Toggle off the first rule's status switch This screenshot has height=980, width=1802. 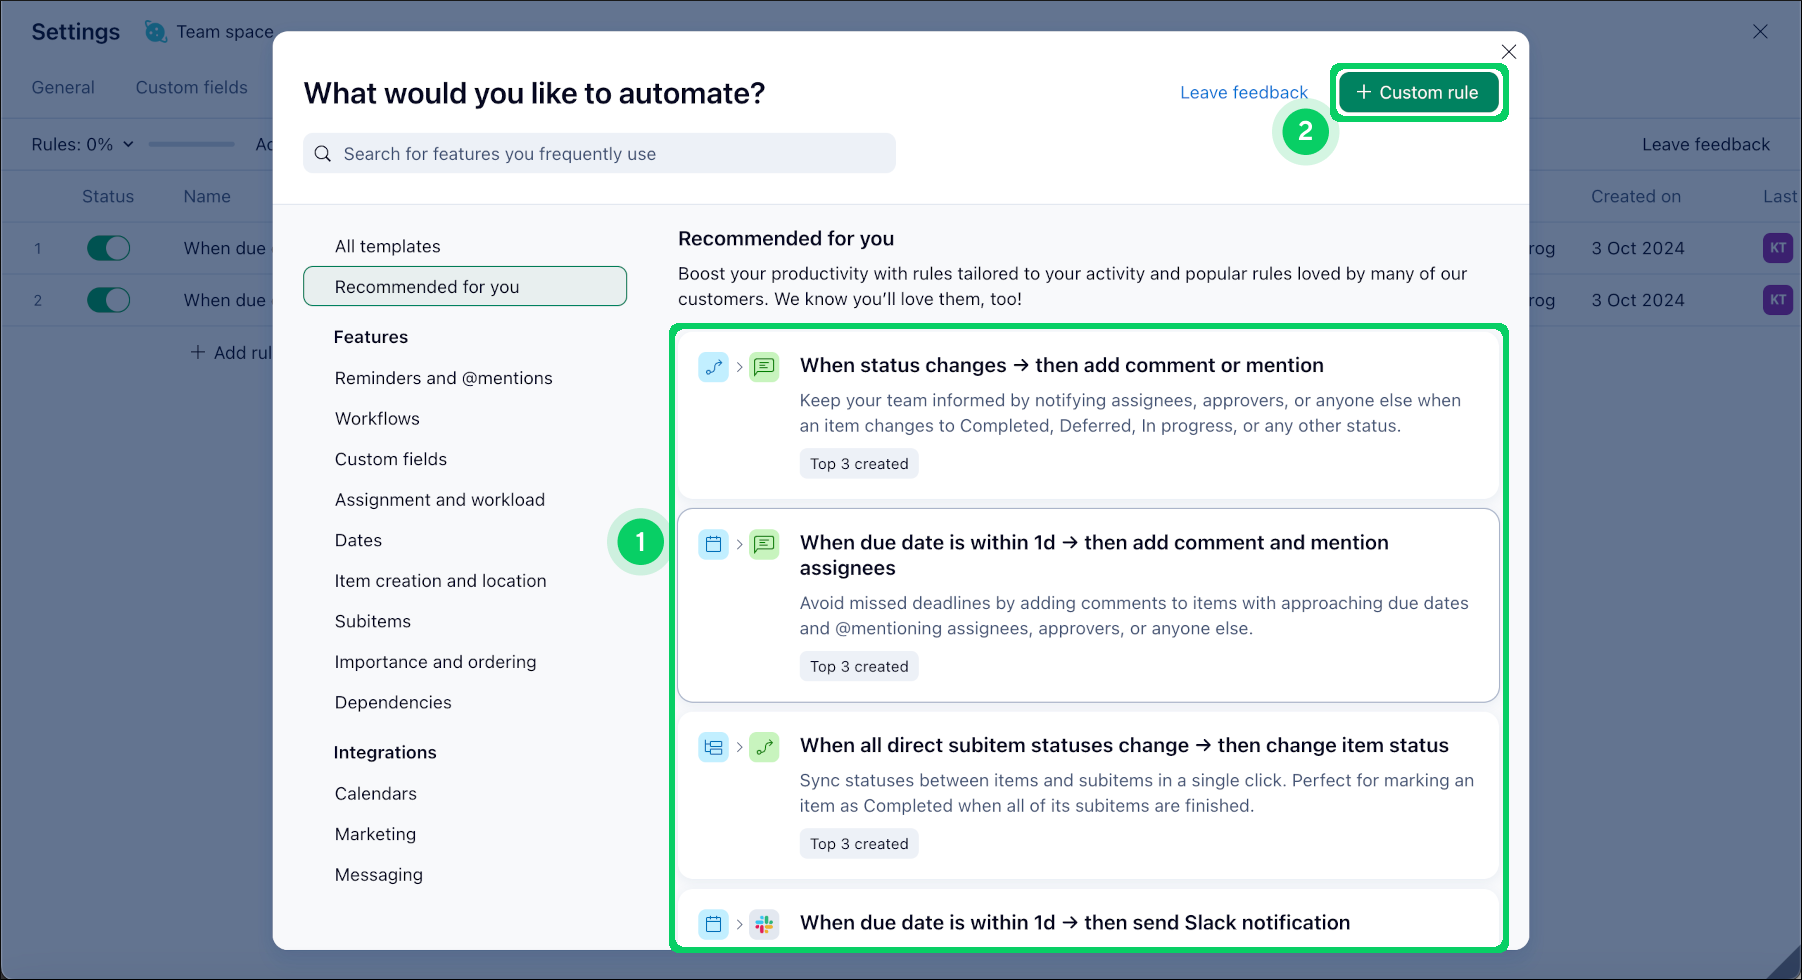pyautogui.click(x=108, y=248)
